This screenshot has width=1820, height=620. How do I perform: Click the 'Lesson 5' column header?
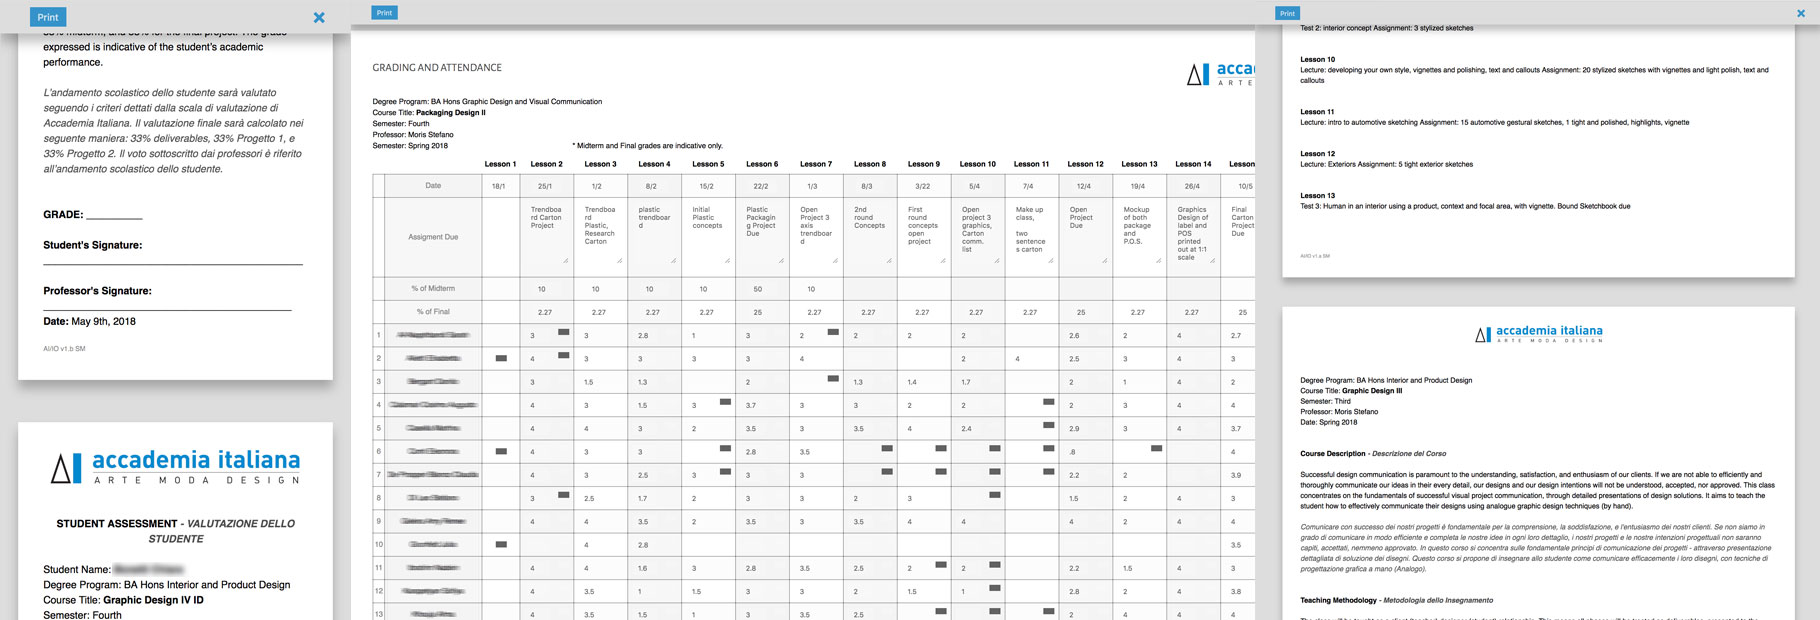(x=708, y=164)
